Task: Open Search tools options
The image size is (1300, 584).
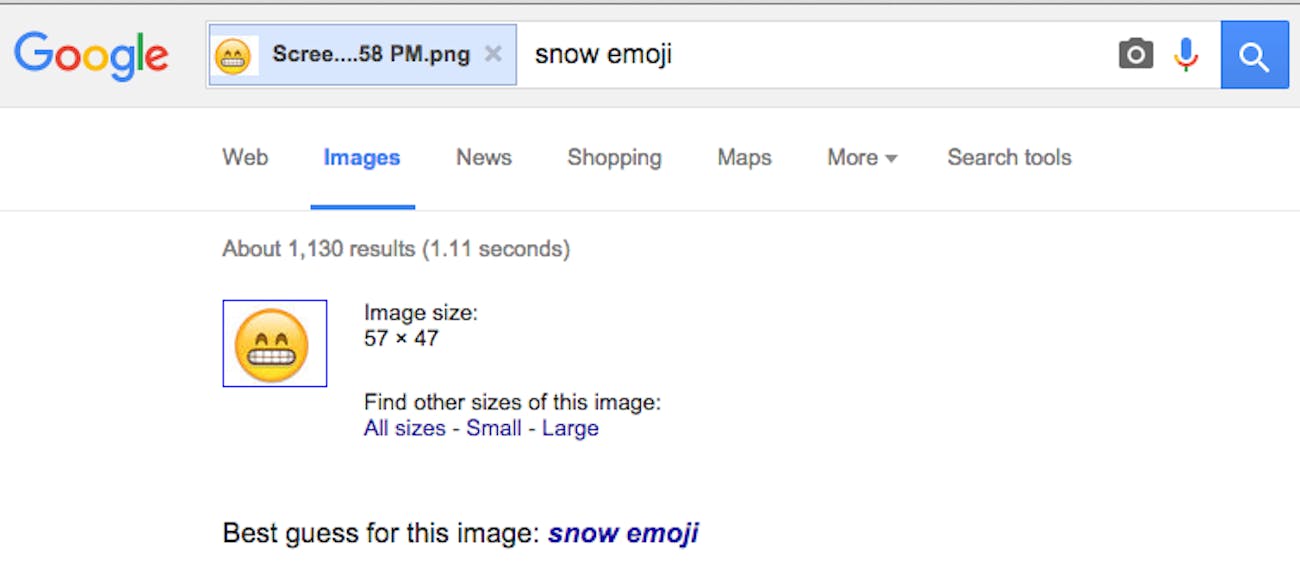Action: point(1009,157)
